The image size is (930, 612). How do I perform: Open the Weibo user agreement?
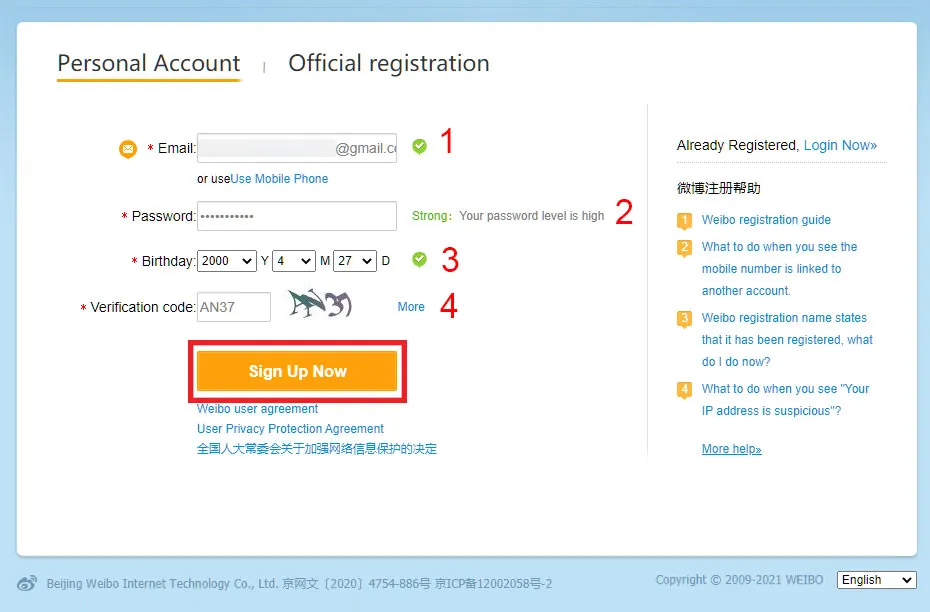(x=257, y=409)
